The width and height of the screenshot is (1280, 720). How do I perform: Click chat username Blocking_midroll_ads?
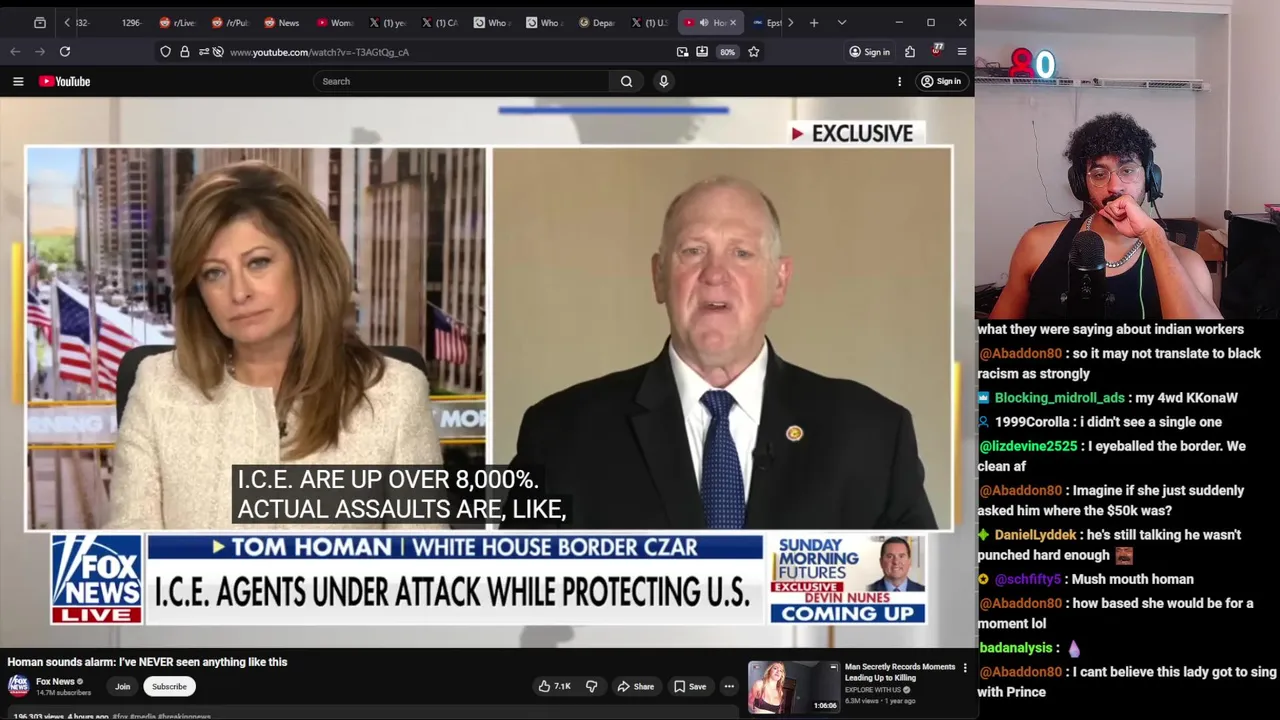(1059, 397)
